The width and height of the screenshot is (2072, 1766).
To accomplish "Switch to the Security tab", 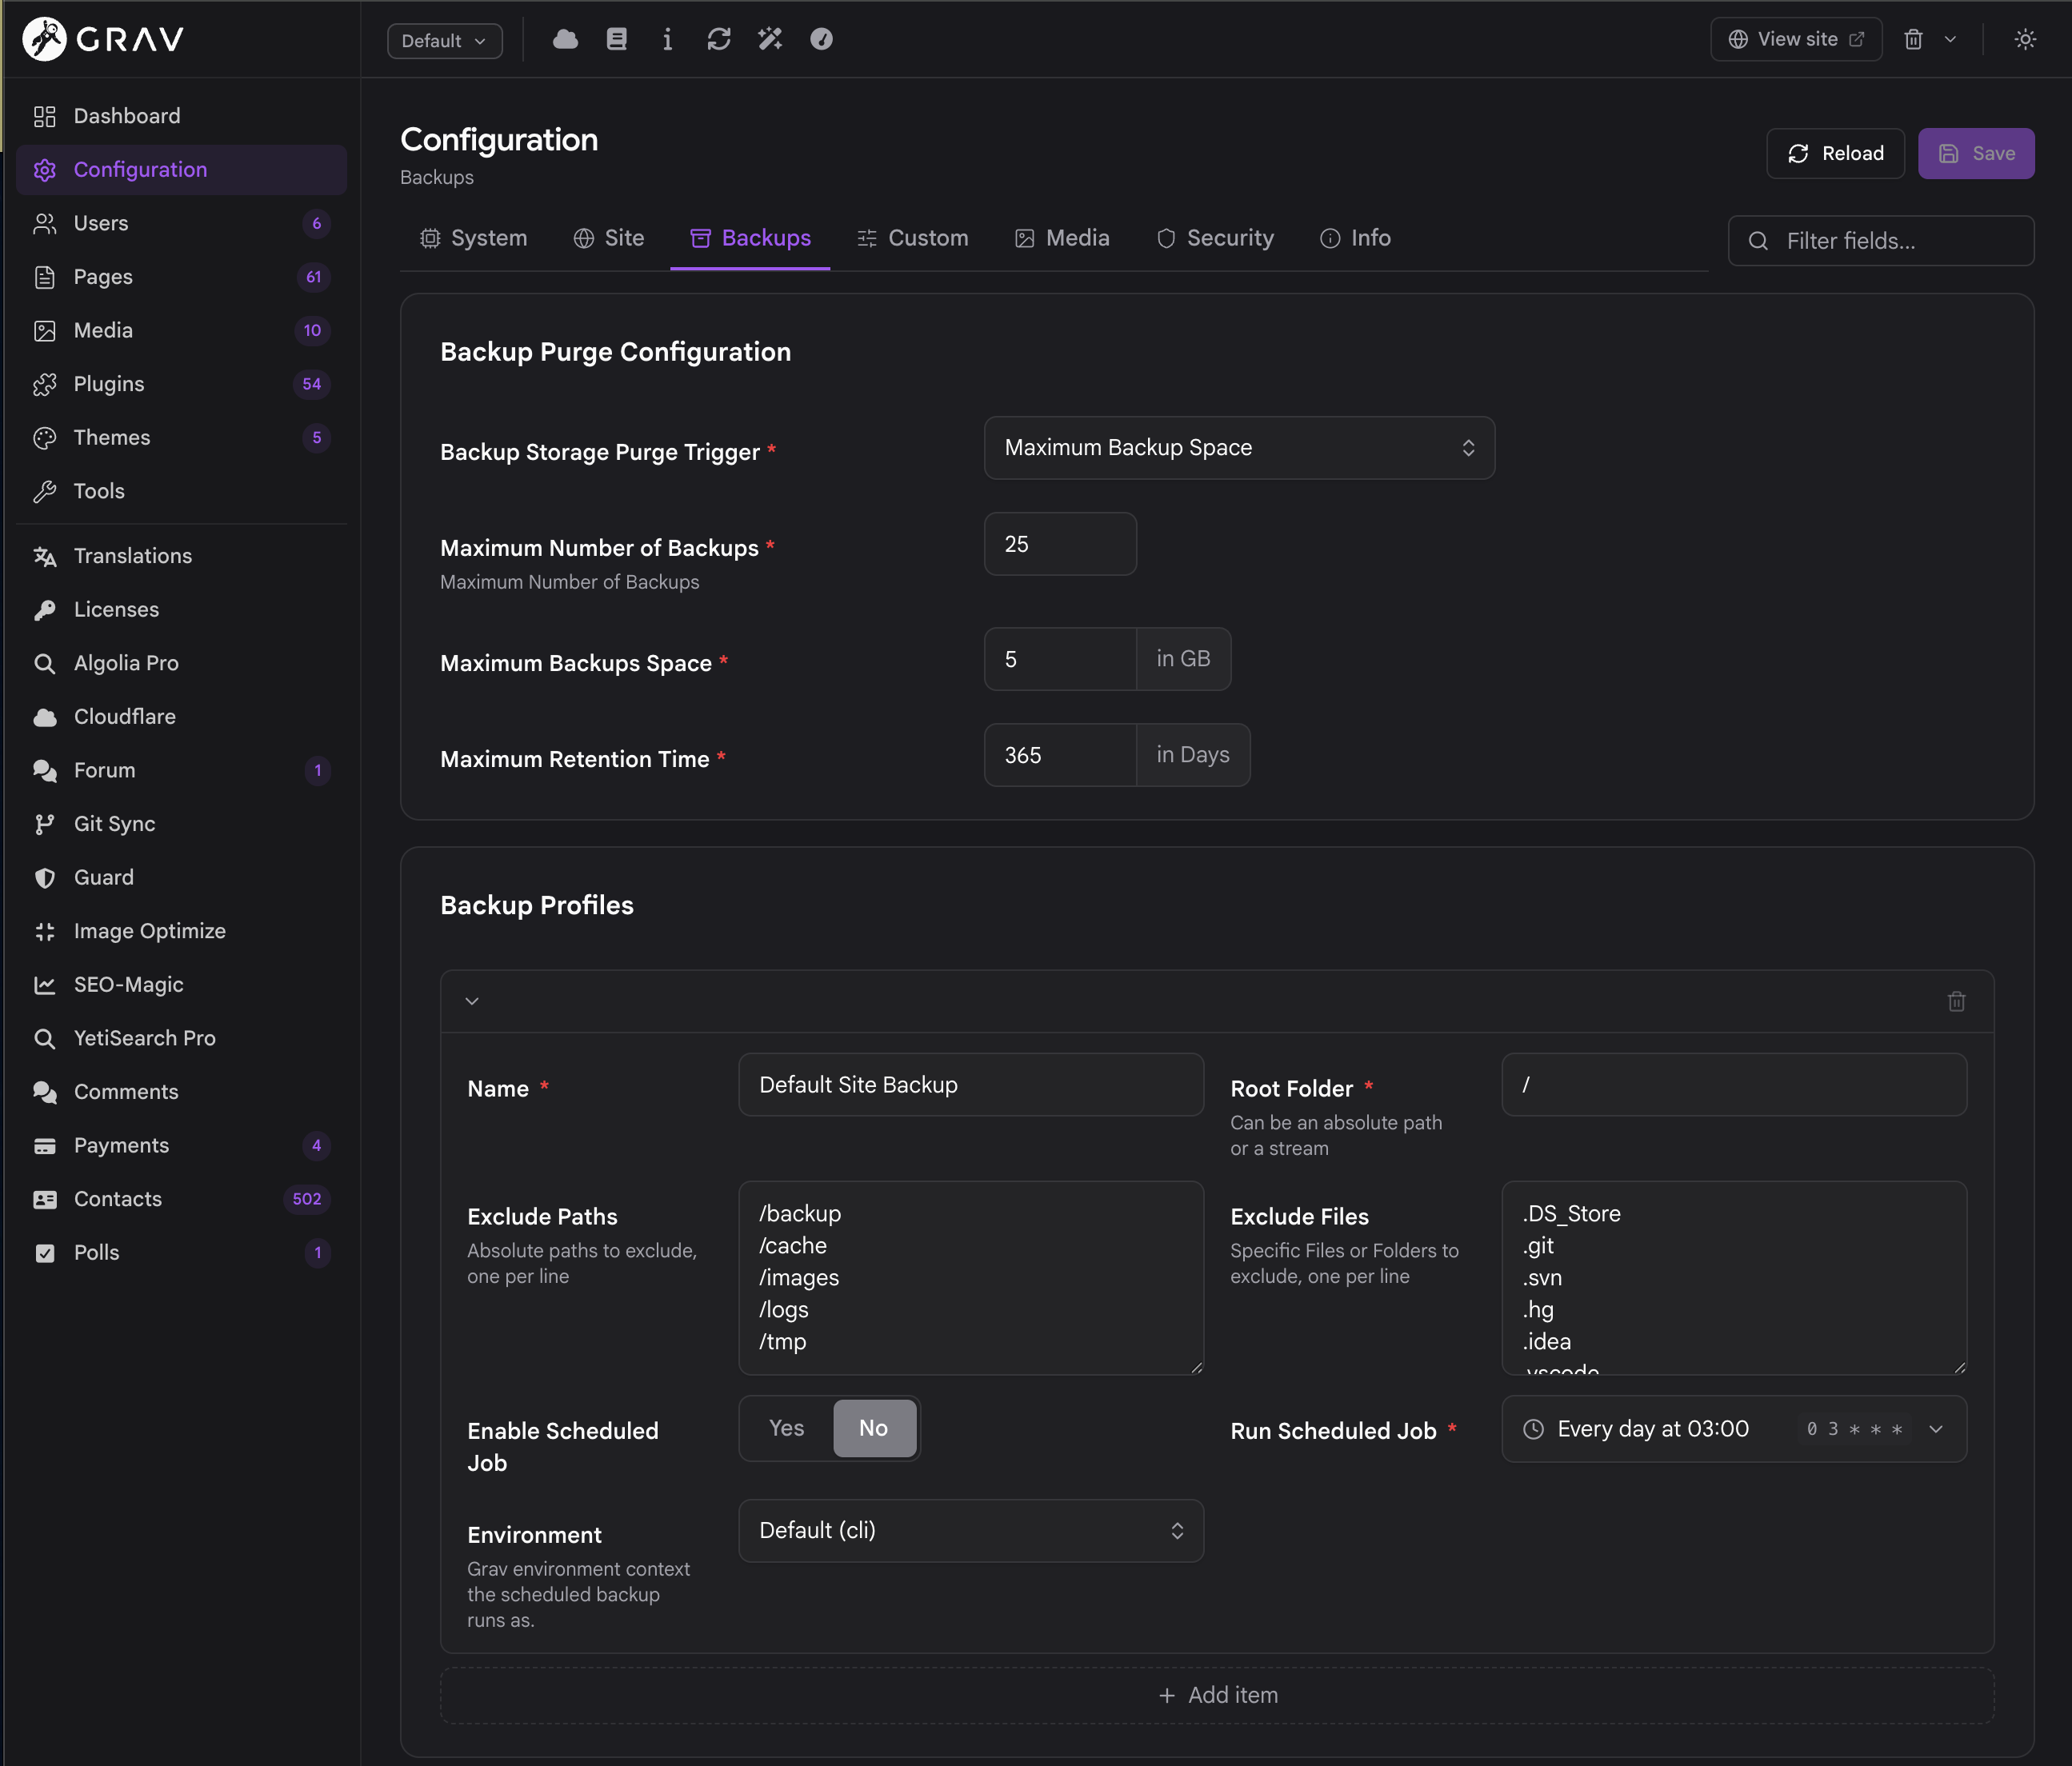I will pyautogui.click(x=1215, y=238).
